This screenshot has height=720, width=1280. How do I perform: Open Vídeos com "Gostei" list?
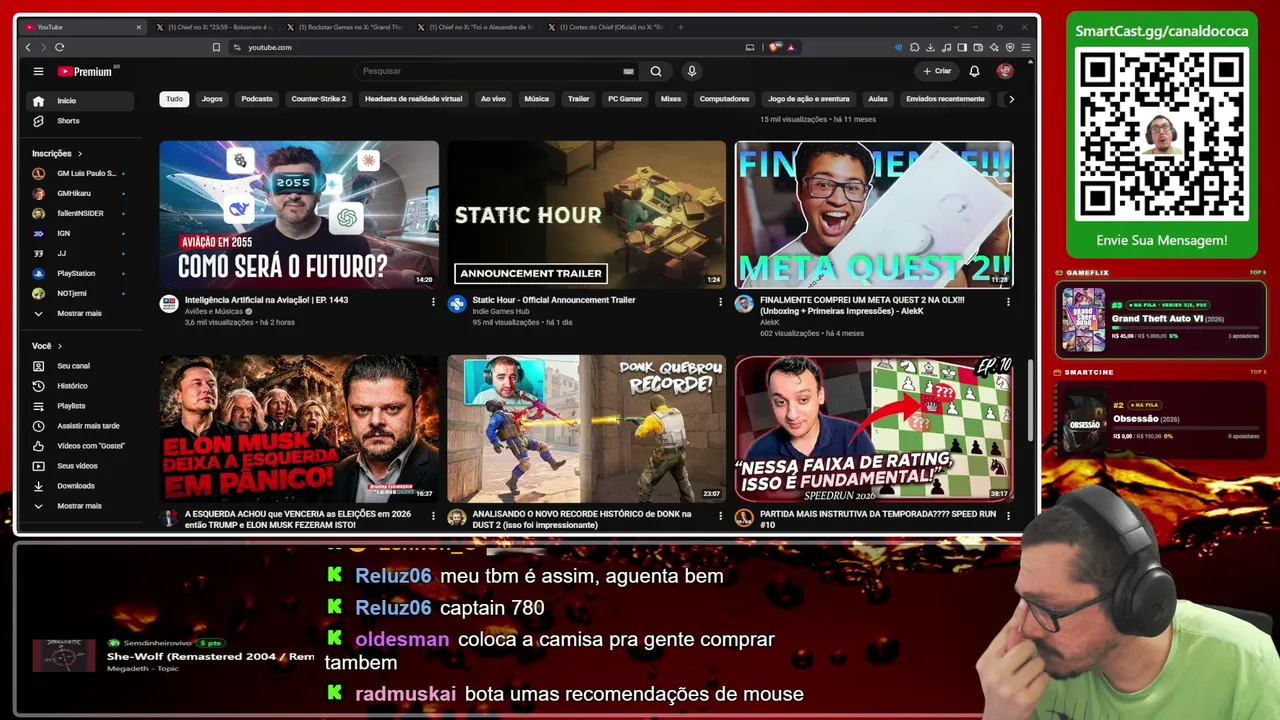point(80,446)
